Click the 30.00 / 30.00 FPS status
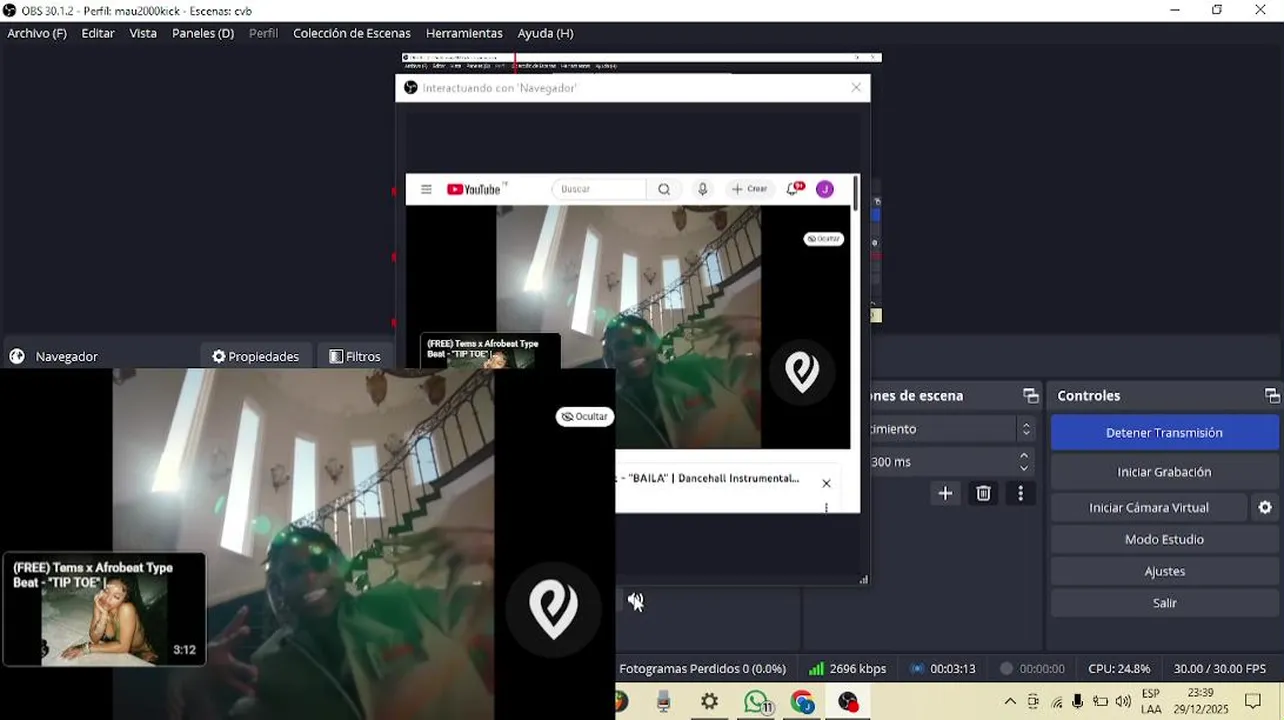Viewport: 1284px width, 720px height. 1220,669
